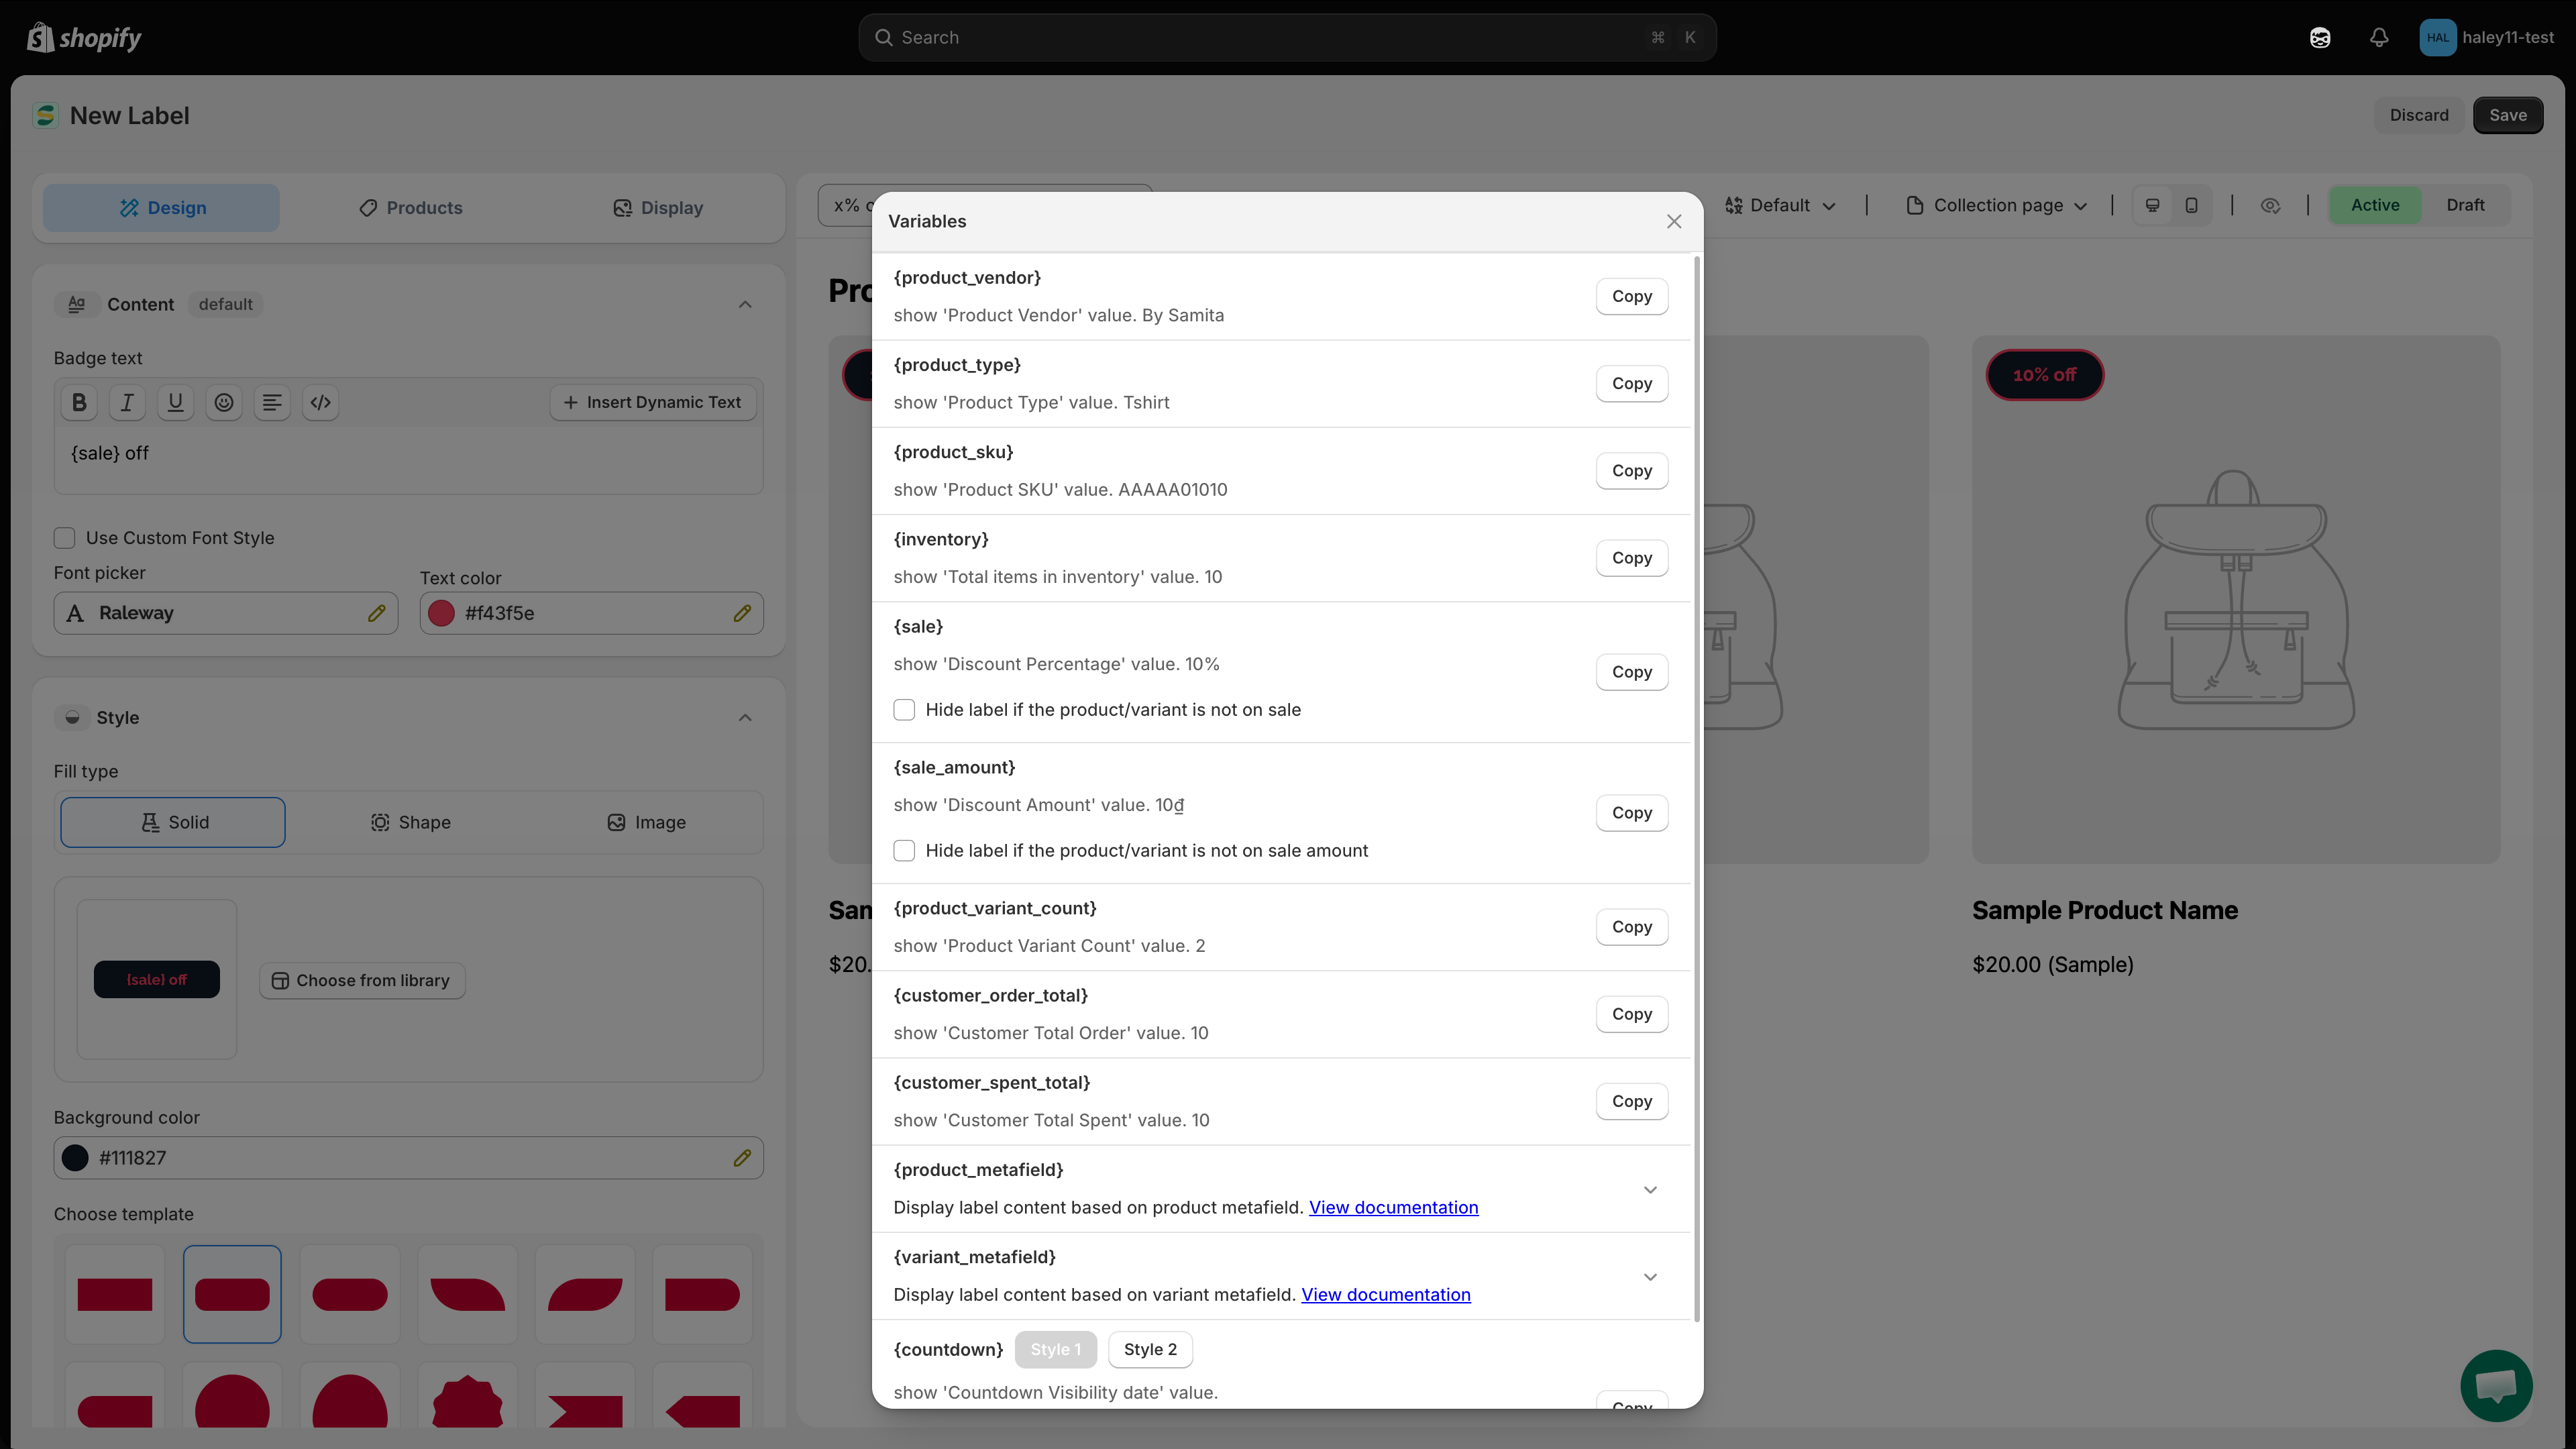Switch preview to mobile view

2191,205
